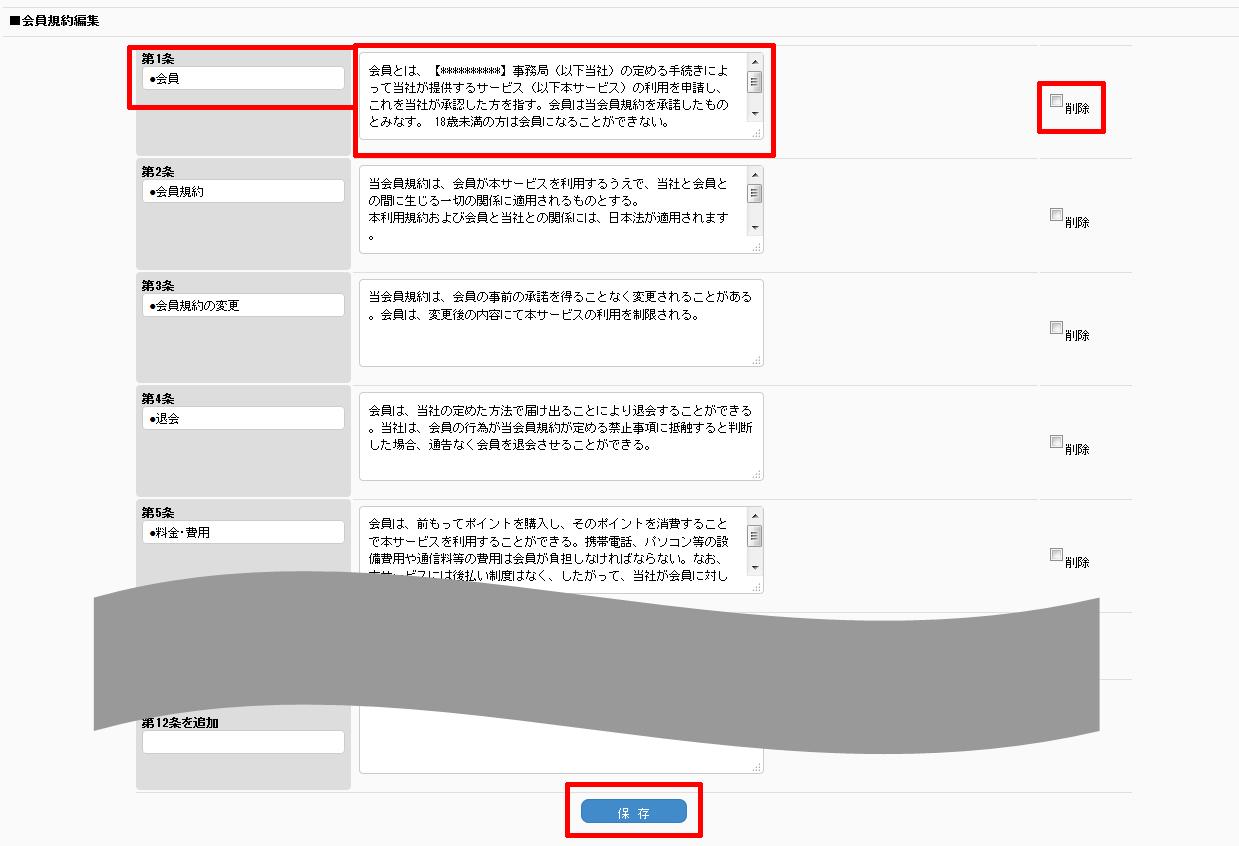This screenshot has height=846, width=1239.
Task: Edit the 第5条 title field 料金･費用
Action: (x=243, y=532)
